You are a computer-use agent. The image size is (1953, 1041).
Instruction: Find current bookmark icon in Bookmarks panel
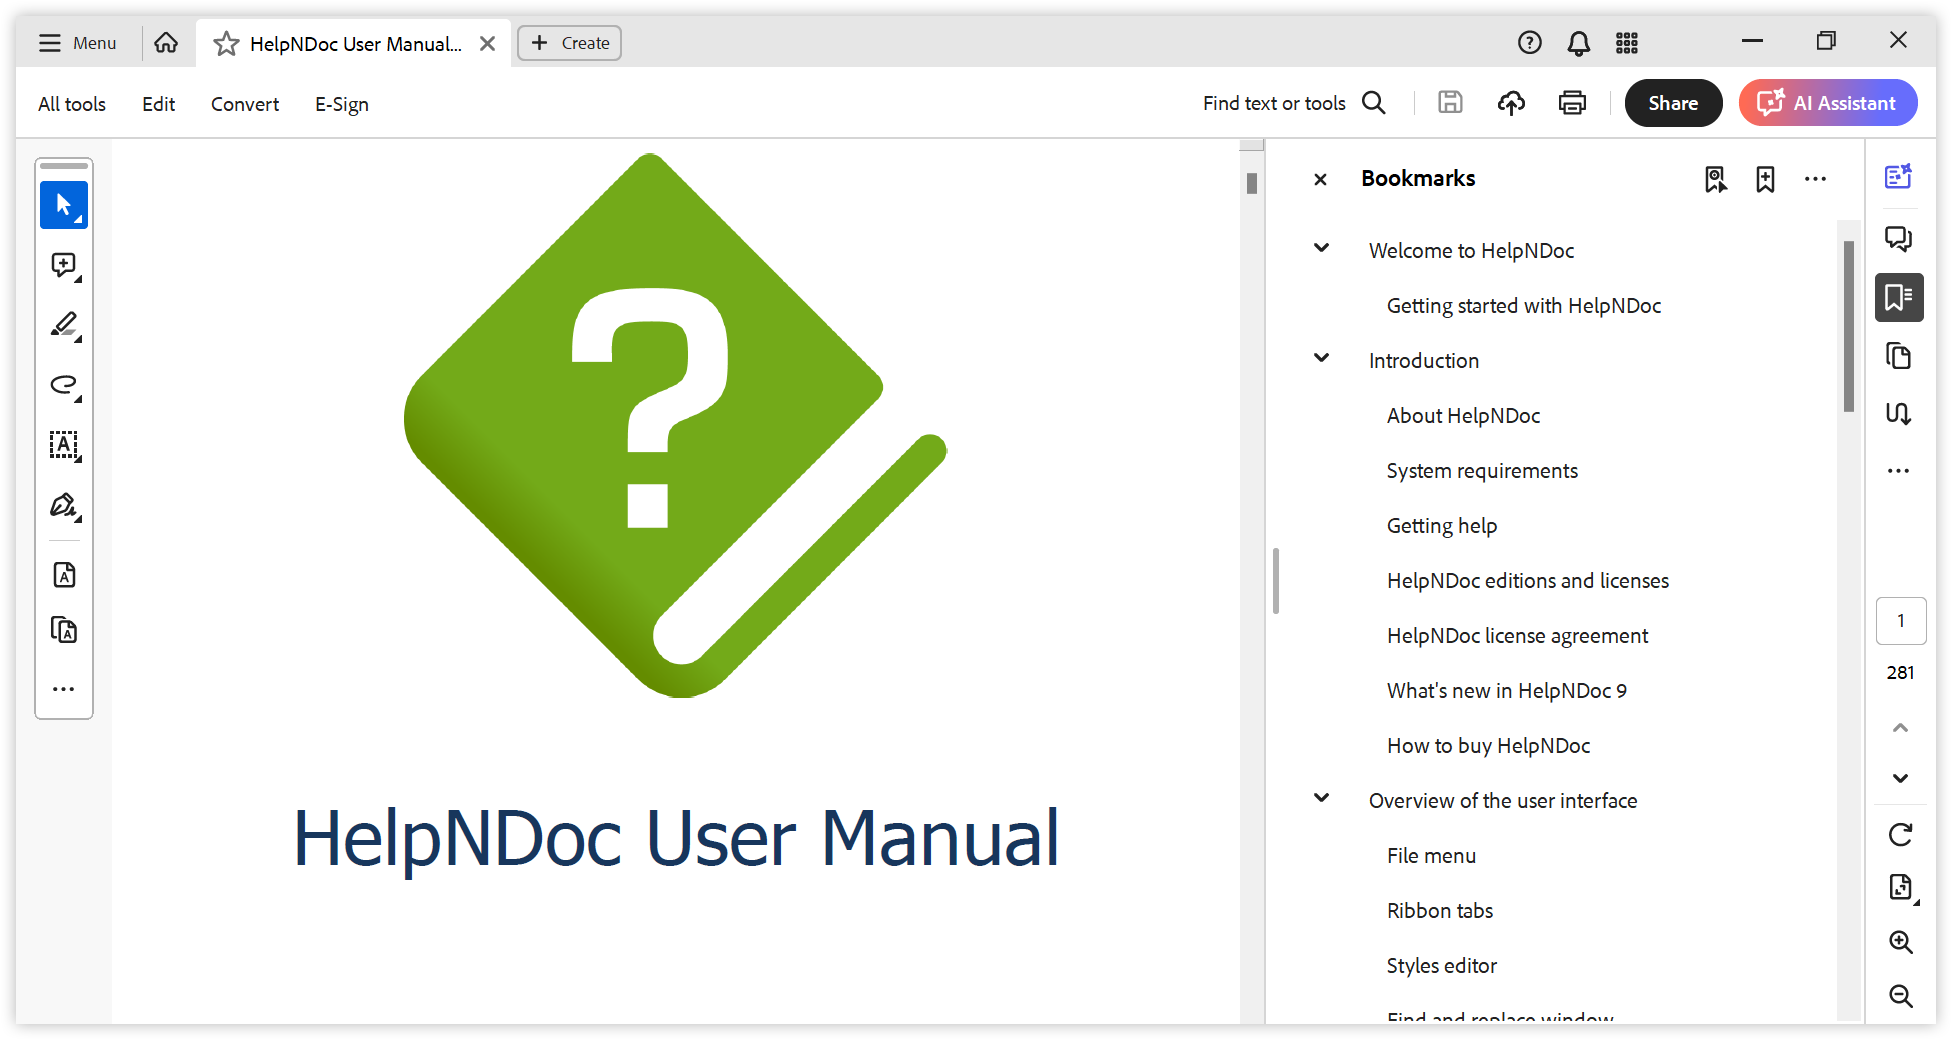pos(1716,179)
